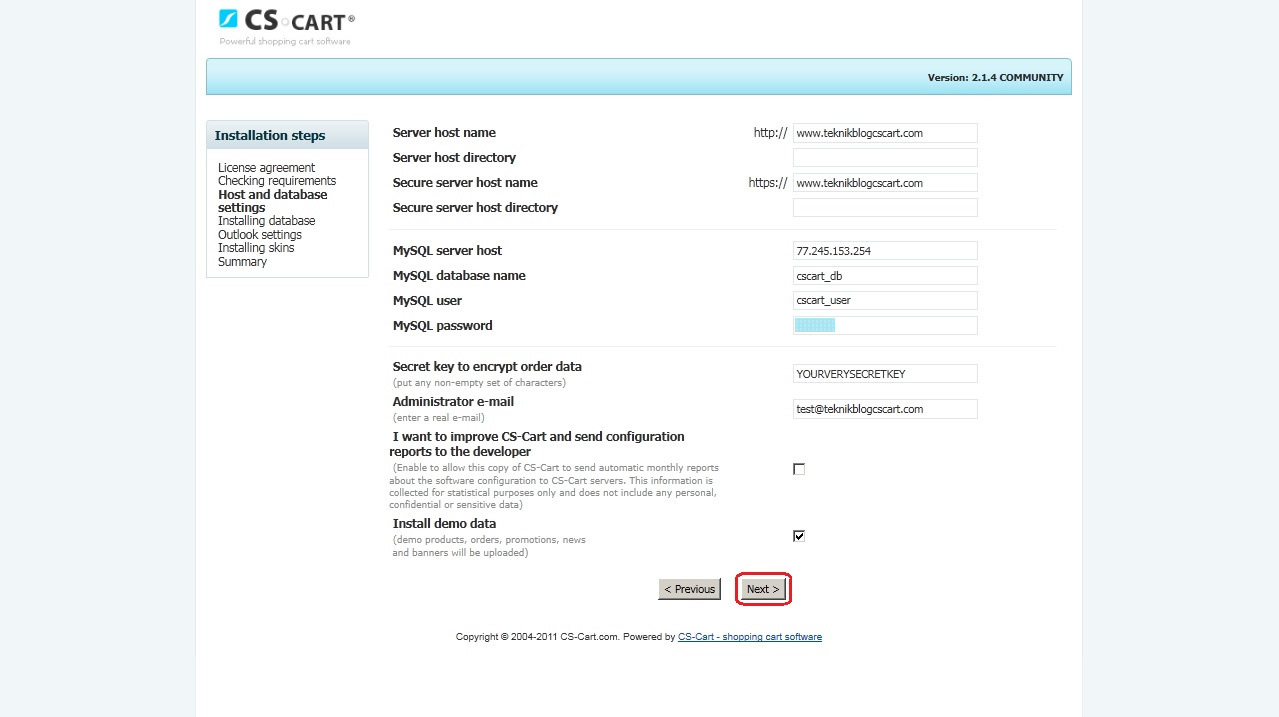Screen dimensions: 1279x717
Task: Click the Powerful shopping cart software tagline
Action: 285,42
